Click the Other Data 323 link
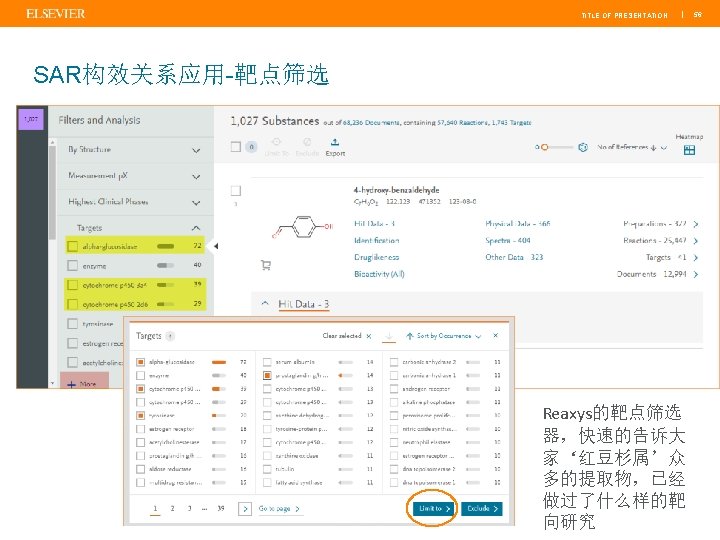720x540 pixels. 514,258
